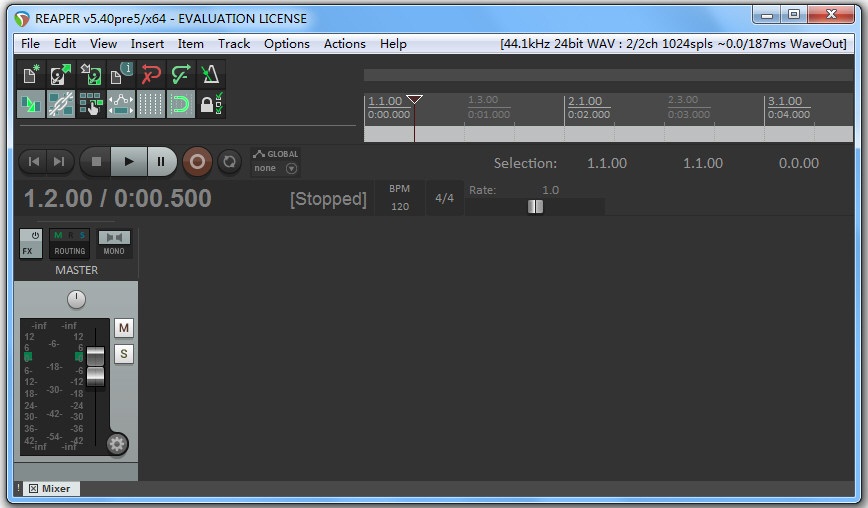868x508 pixels.
Task: Toggle repeat loop button
Action: [x=229, y=162]
